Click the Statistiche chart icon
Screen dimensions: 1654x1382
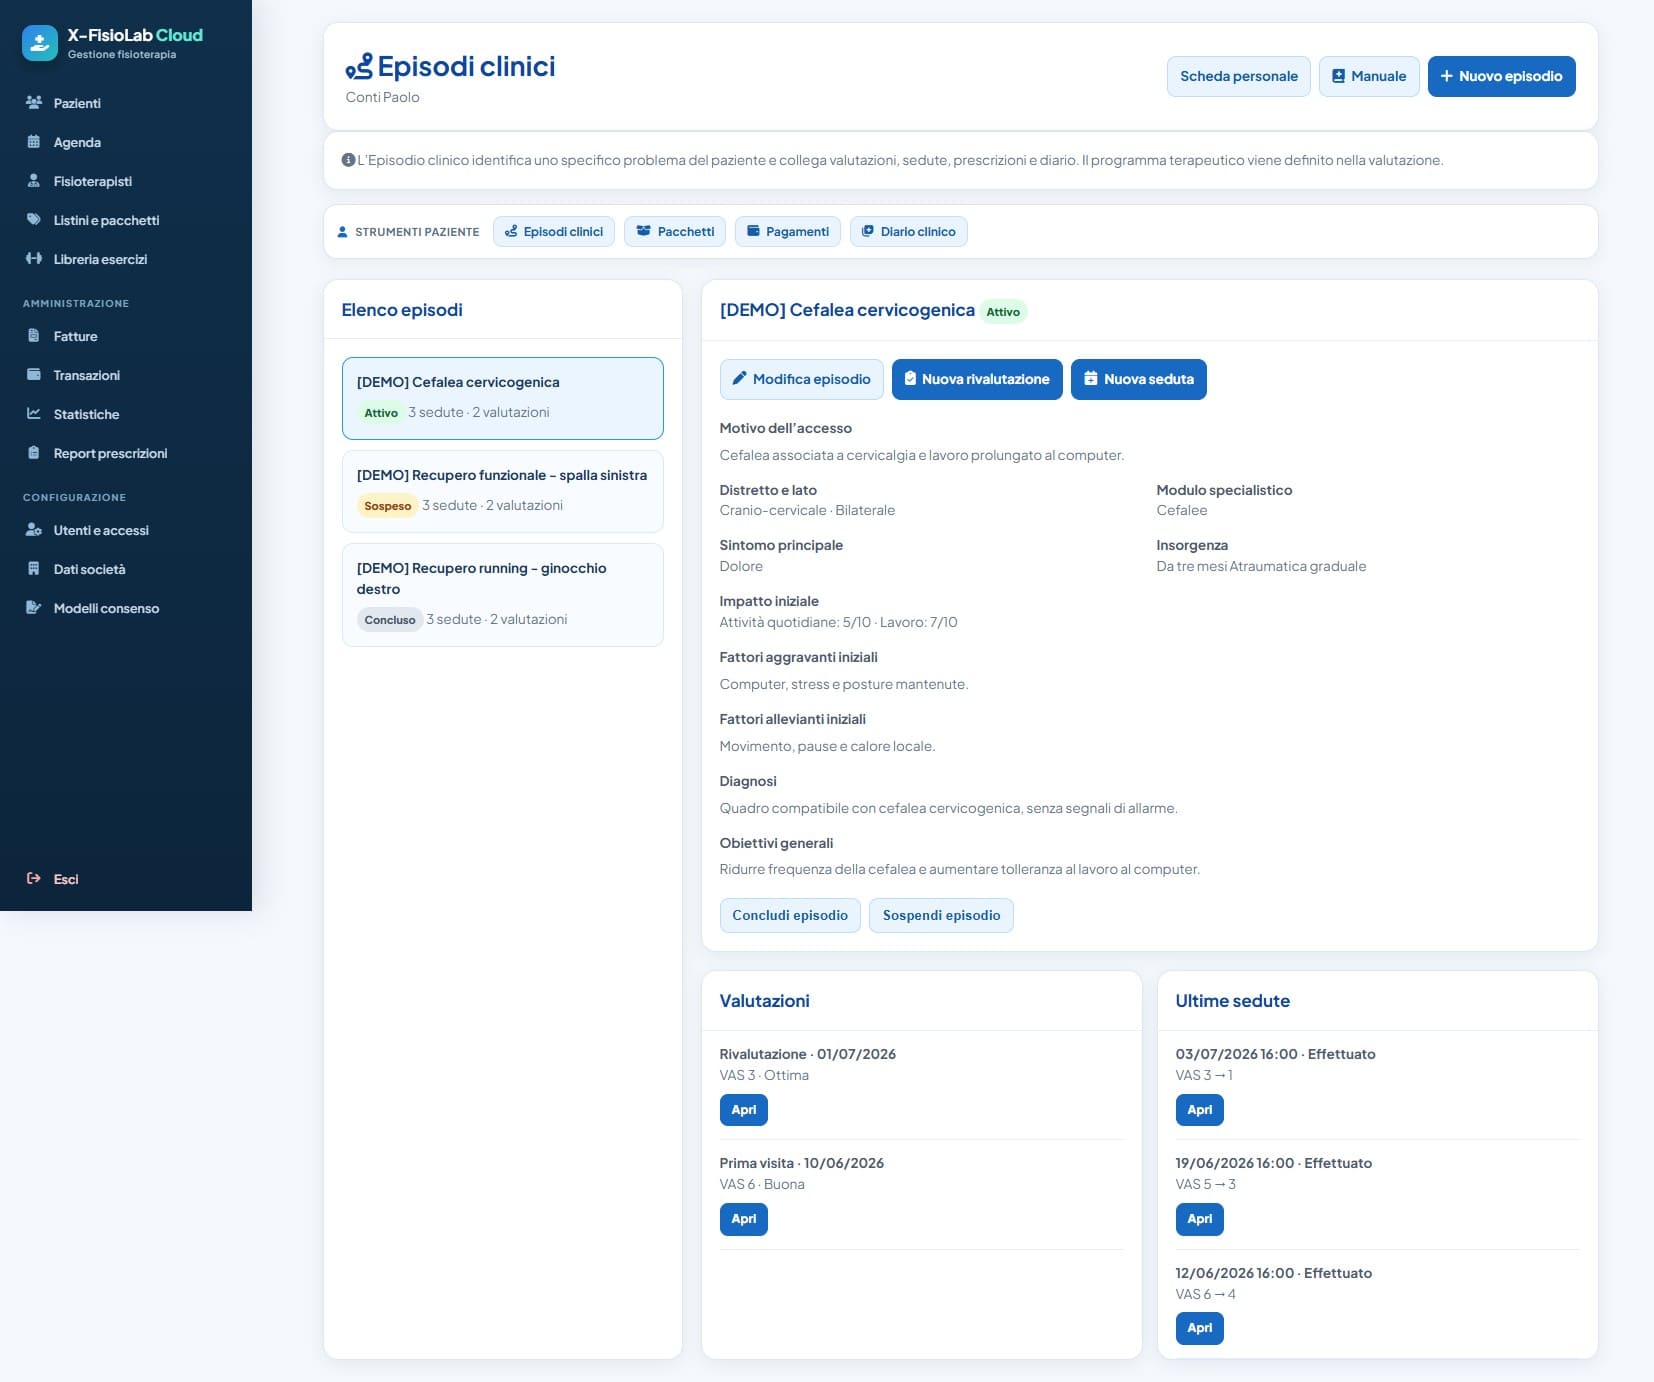coord(34,414)
